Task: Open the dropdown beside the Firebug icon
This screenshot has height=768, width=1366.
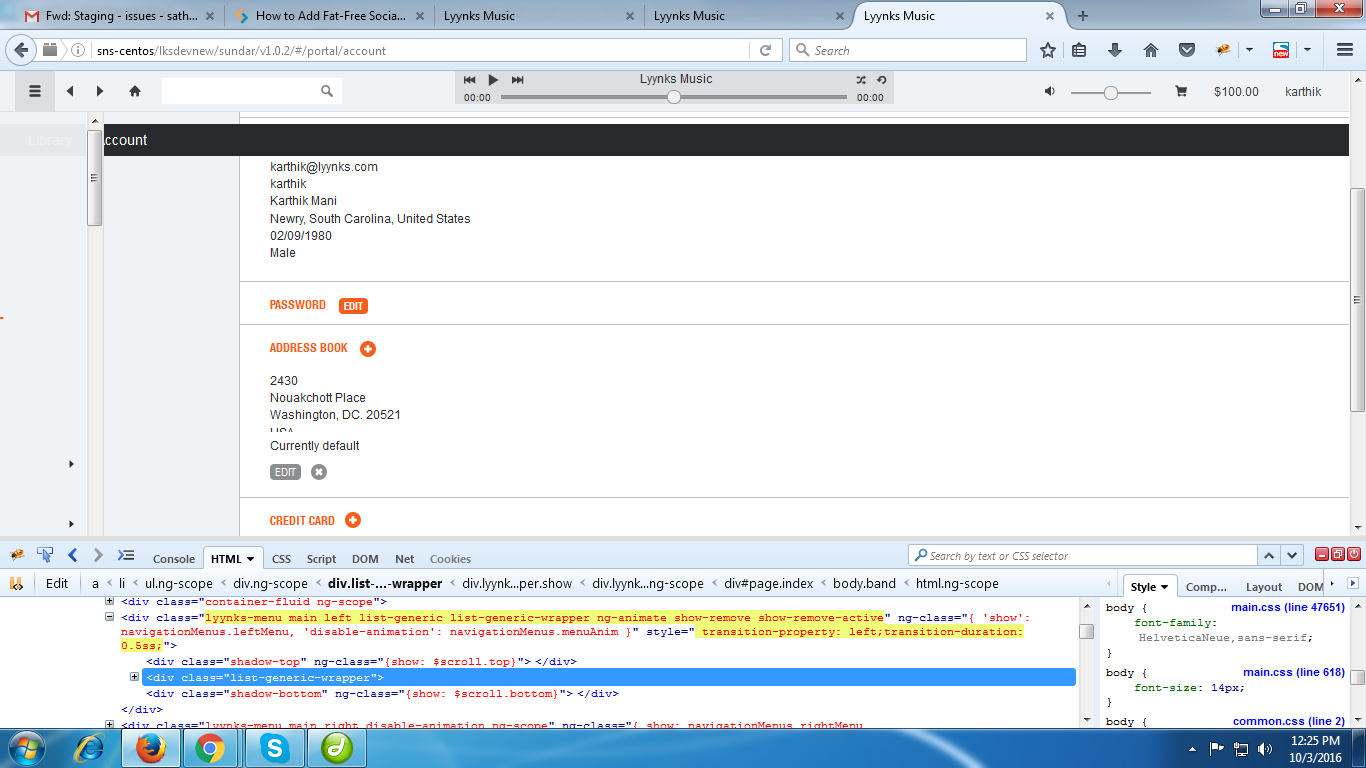Action: point(1250,50)
